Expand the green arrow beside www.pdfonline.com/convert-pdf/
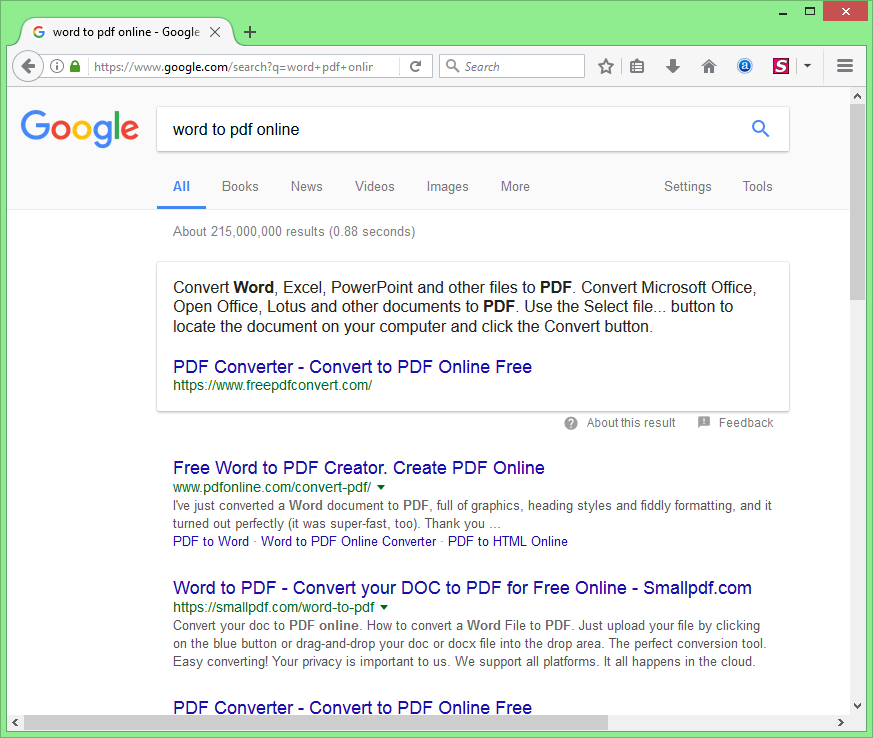The height and width of the screenshot is (738, 873). [381, 488]
